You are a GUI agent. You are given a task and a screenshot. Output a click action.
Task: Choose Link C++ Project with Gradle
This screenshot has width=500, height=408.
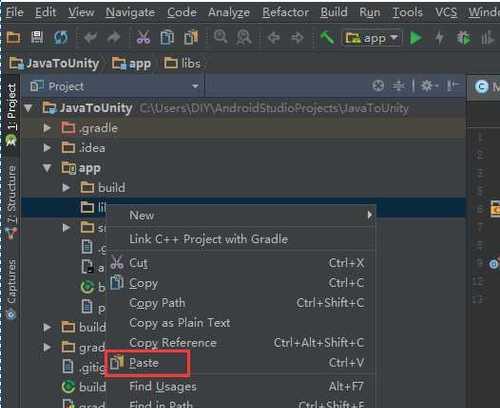[x=241, y=239]
